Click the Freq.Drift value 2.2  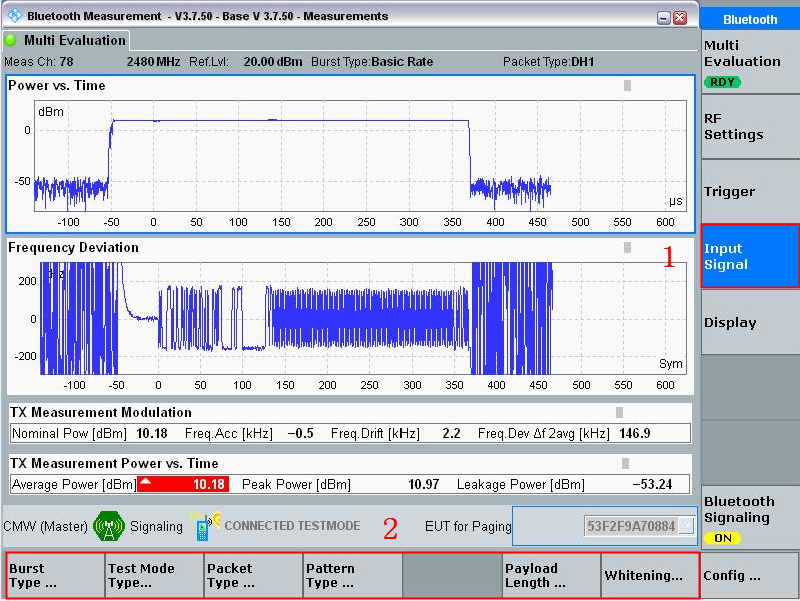point(452,434)
